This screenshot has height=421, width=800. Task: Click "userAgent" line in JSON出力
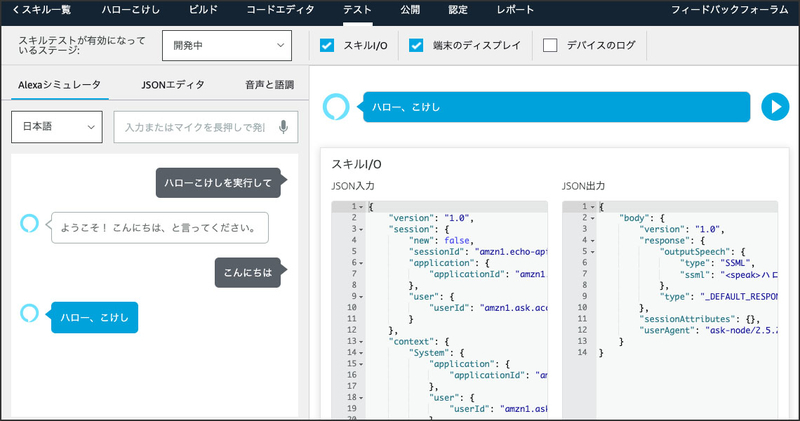[x=709, y=330]
